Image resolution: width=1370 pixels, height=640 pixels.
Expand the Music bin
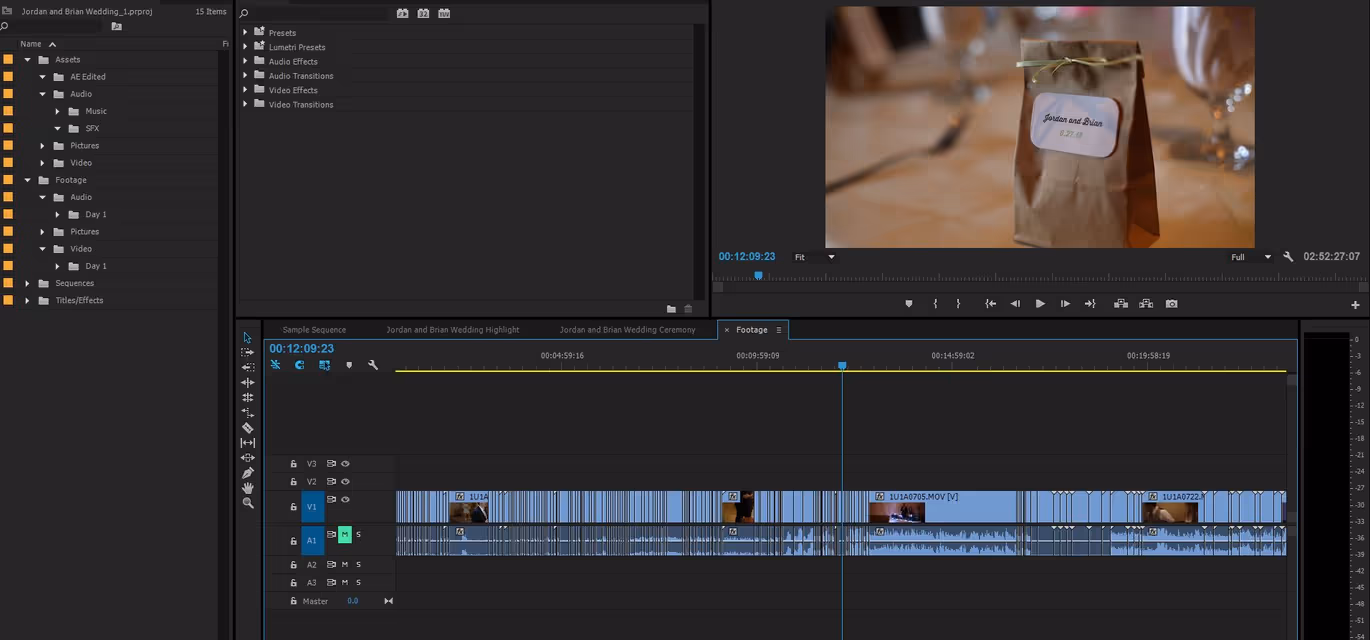point(58,111)
